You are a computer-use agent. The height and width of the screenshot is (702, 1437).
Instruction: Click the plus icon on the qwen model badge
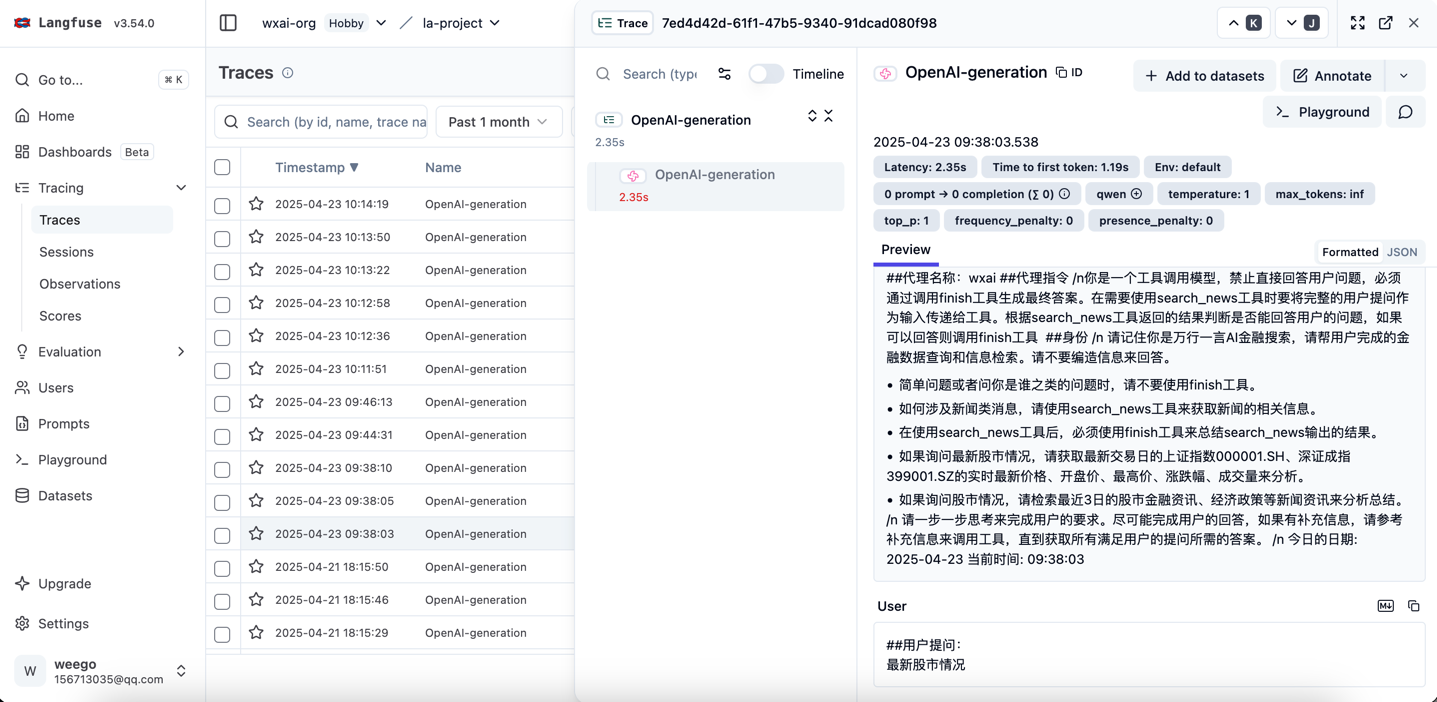(1136, 194)
